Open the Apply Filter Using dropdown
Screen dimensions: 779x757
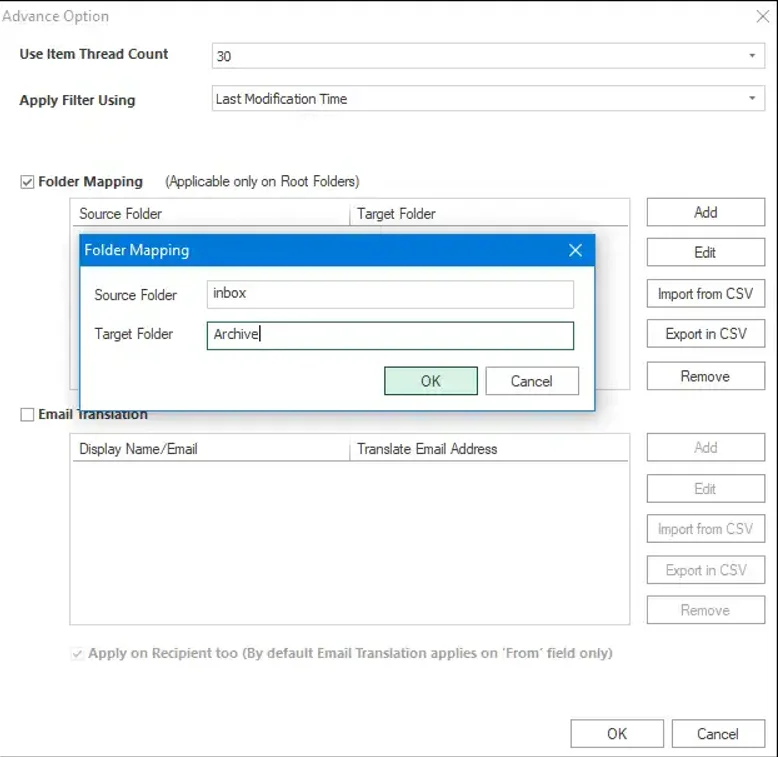[x=752, y=98]
